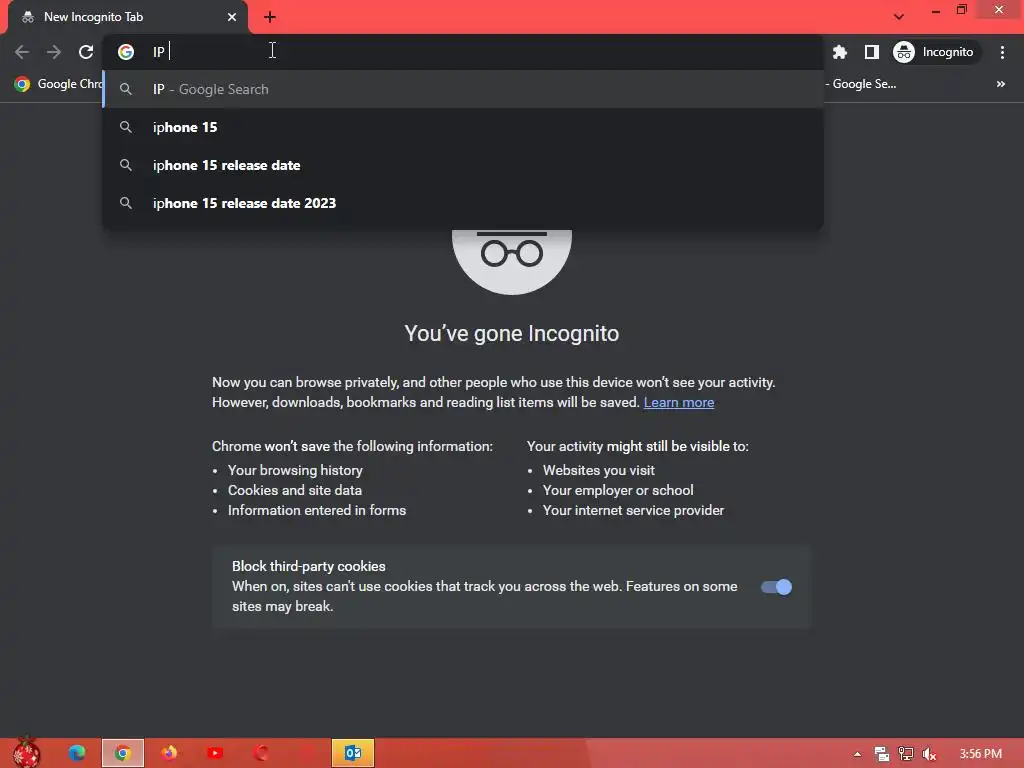
Task: Open YouTube app from taskbar
Action: click(x=215, y=753)
